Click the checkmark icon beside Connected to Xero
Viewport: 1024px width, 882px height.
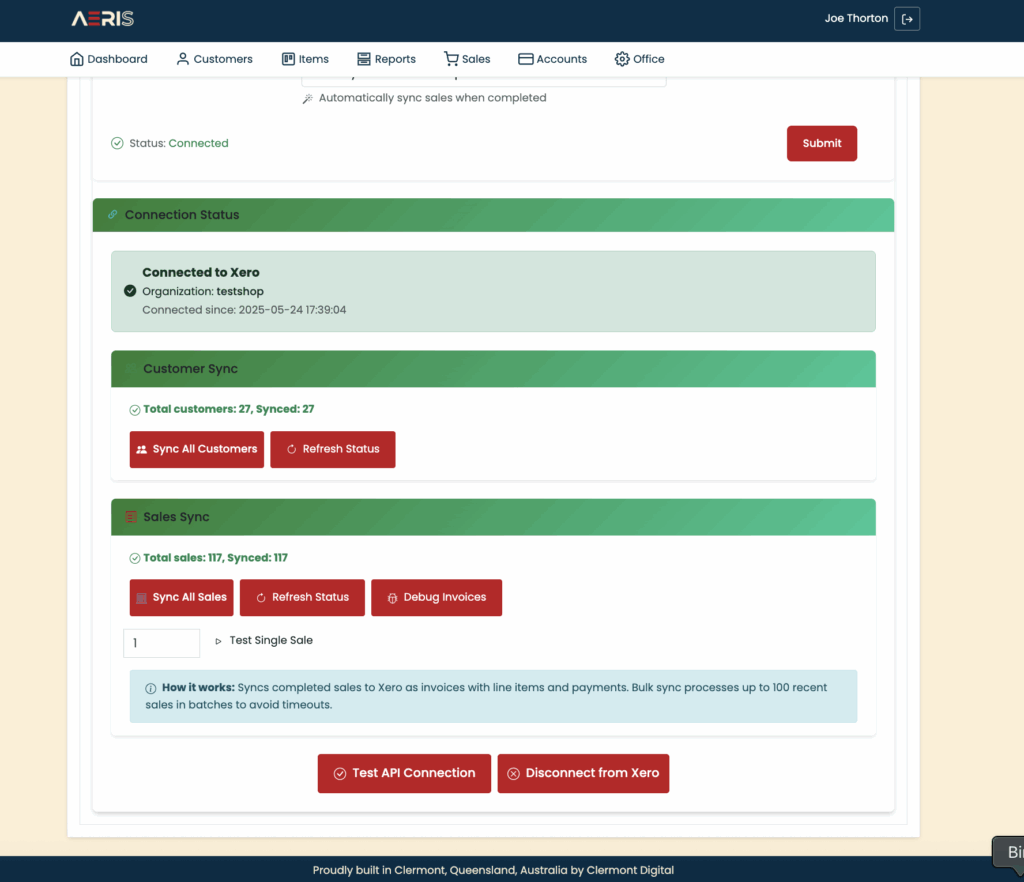click(x=130, y=291)
